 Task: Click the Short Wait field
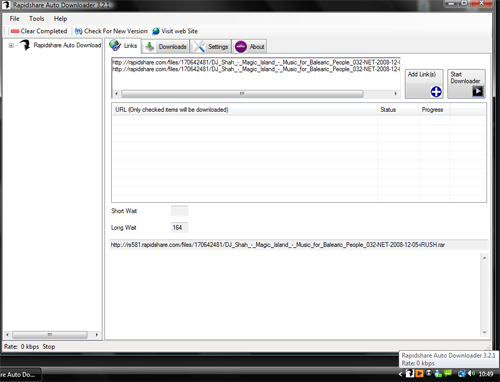pyautogui.click(x=179, y=211)
